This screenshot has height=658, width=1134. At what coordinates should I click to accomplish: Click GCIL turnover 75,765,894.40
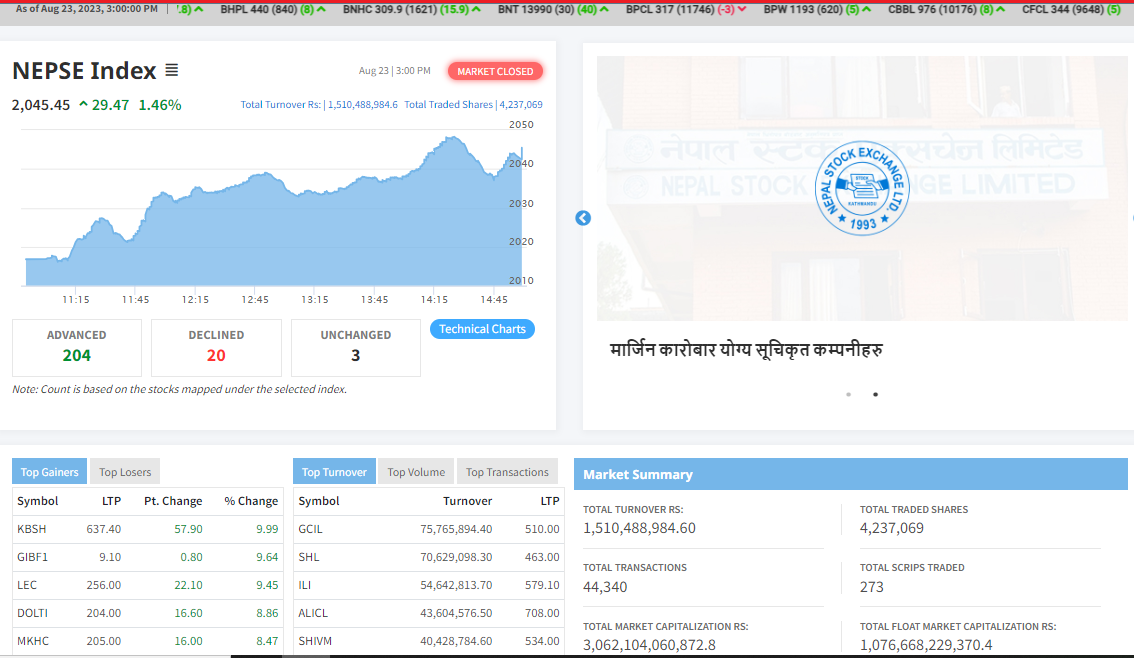coord(456,529)
